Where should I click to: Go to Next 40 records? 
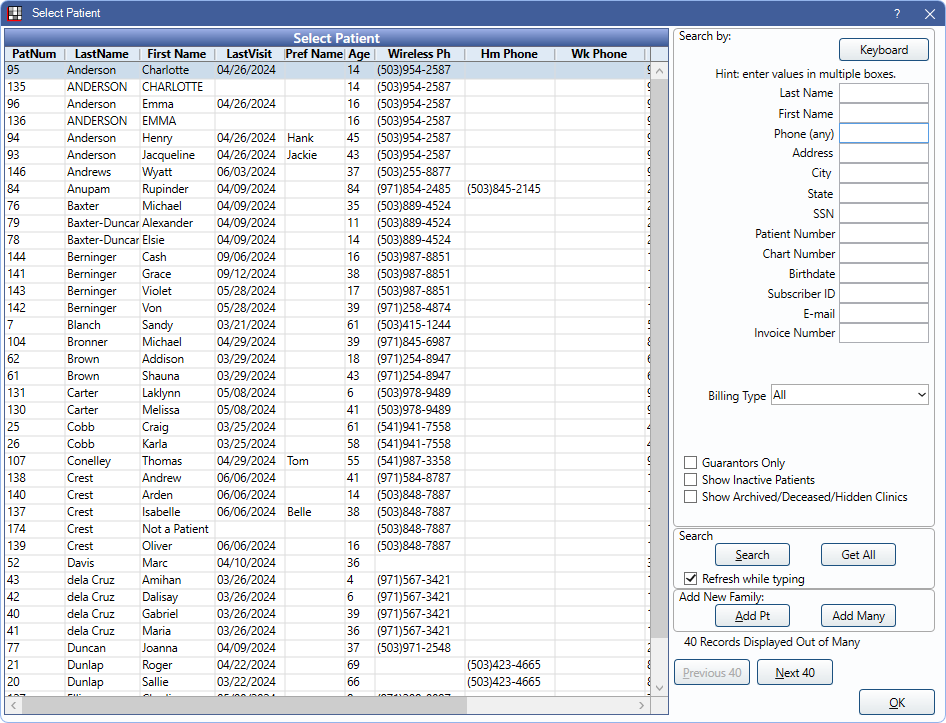794,673
